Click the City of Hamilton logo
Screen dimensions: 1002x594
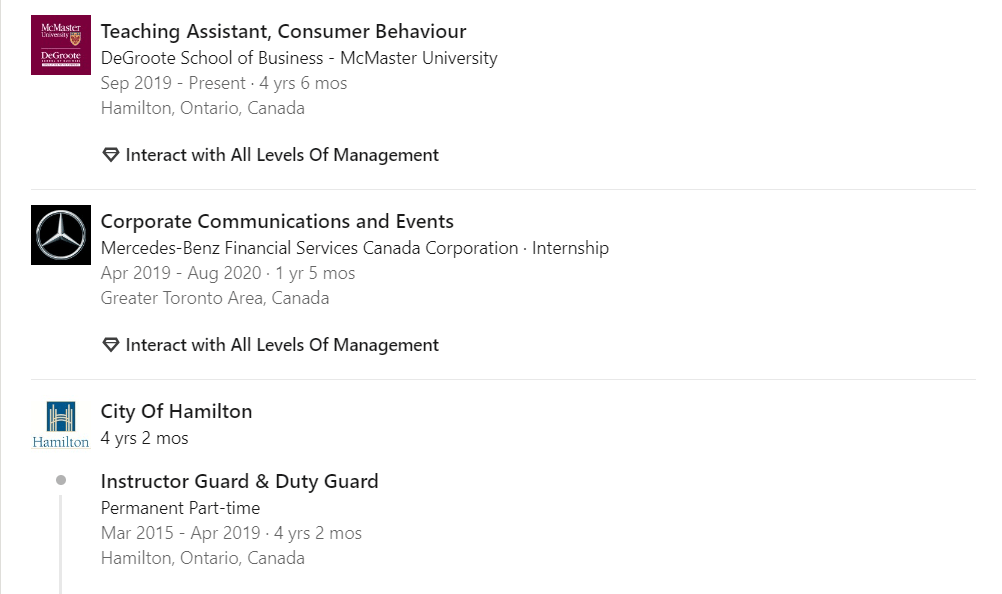(x=61, y=424)
